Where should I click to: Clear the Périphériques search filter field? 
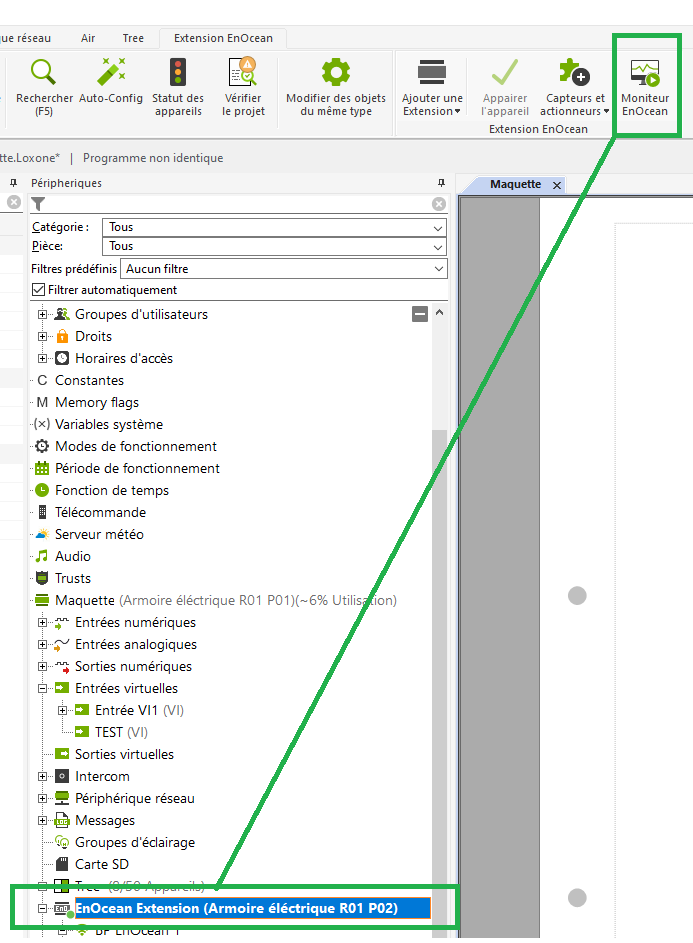click(438, 204)
